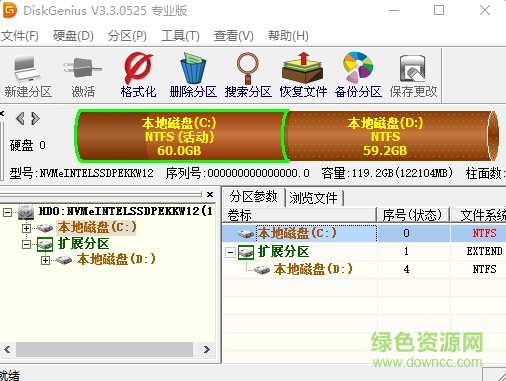Expand 本地磁盘(D:) node in tree
Image resolution: width=506 pixels, height=381 pixels.
45,260
